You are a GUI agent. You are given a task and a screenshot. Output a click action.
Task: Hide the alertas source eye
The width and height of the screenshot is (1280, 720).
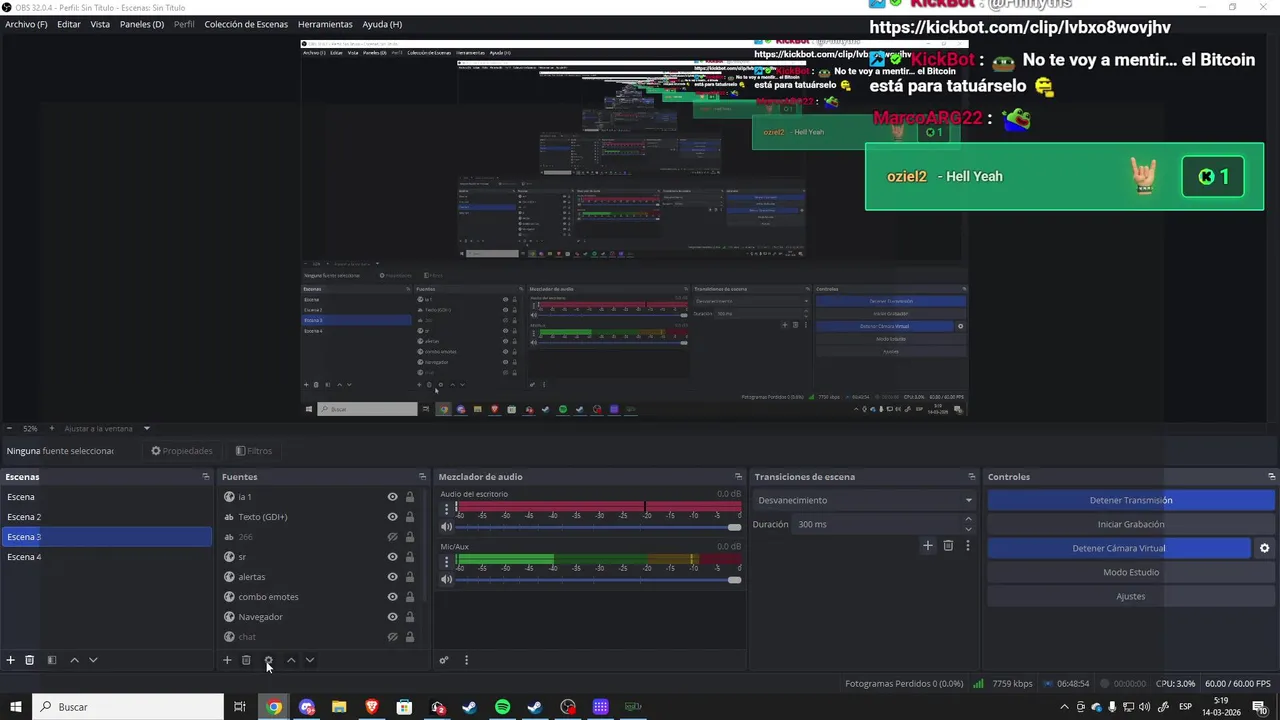coord(392,577)
